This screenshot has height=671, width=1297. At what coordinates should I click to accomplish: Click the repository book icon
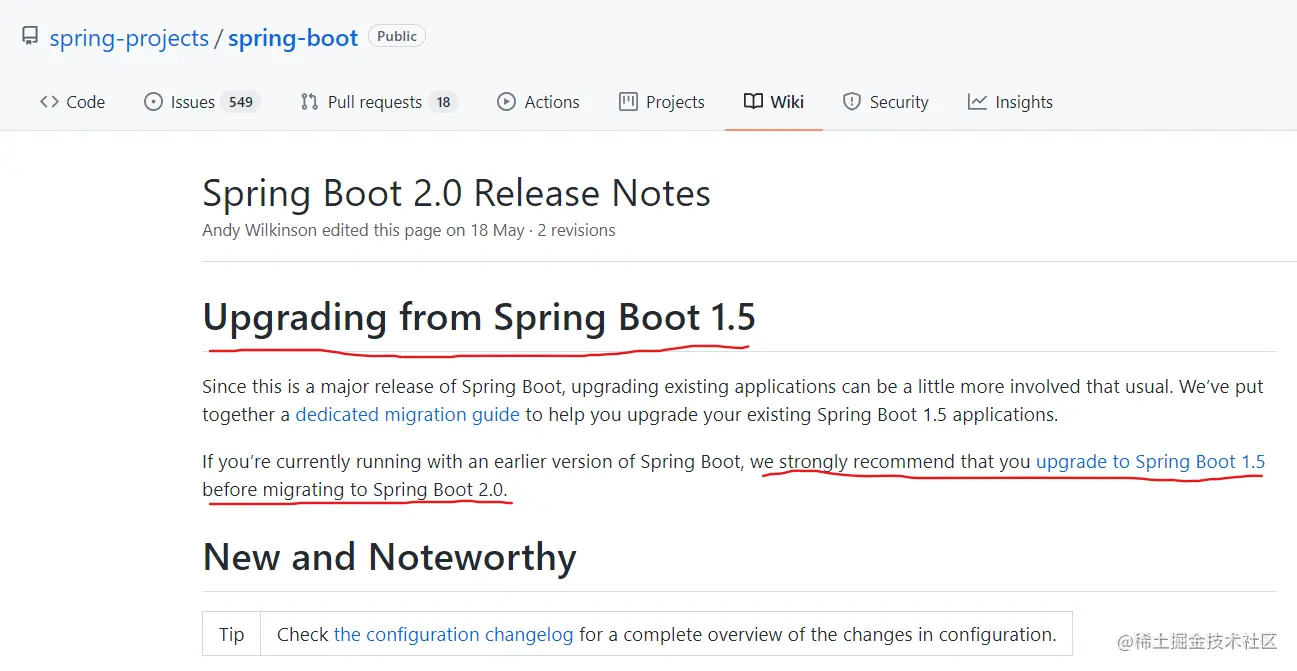pyautogui.click(x=31, y=38)
